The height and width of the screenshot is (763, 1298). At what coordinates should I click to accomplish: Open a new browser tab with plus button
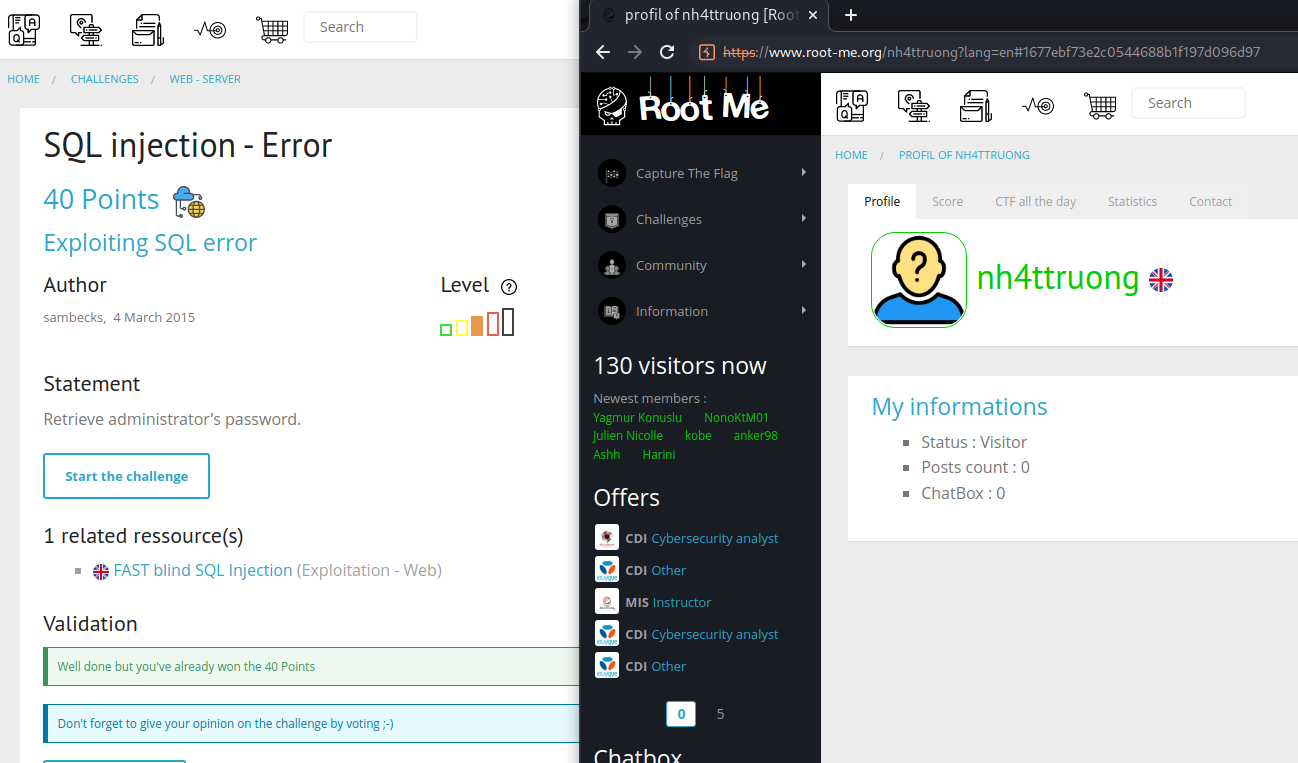pos(851,15)
